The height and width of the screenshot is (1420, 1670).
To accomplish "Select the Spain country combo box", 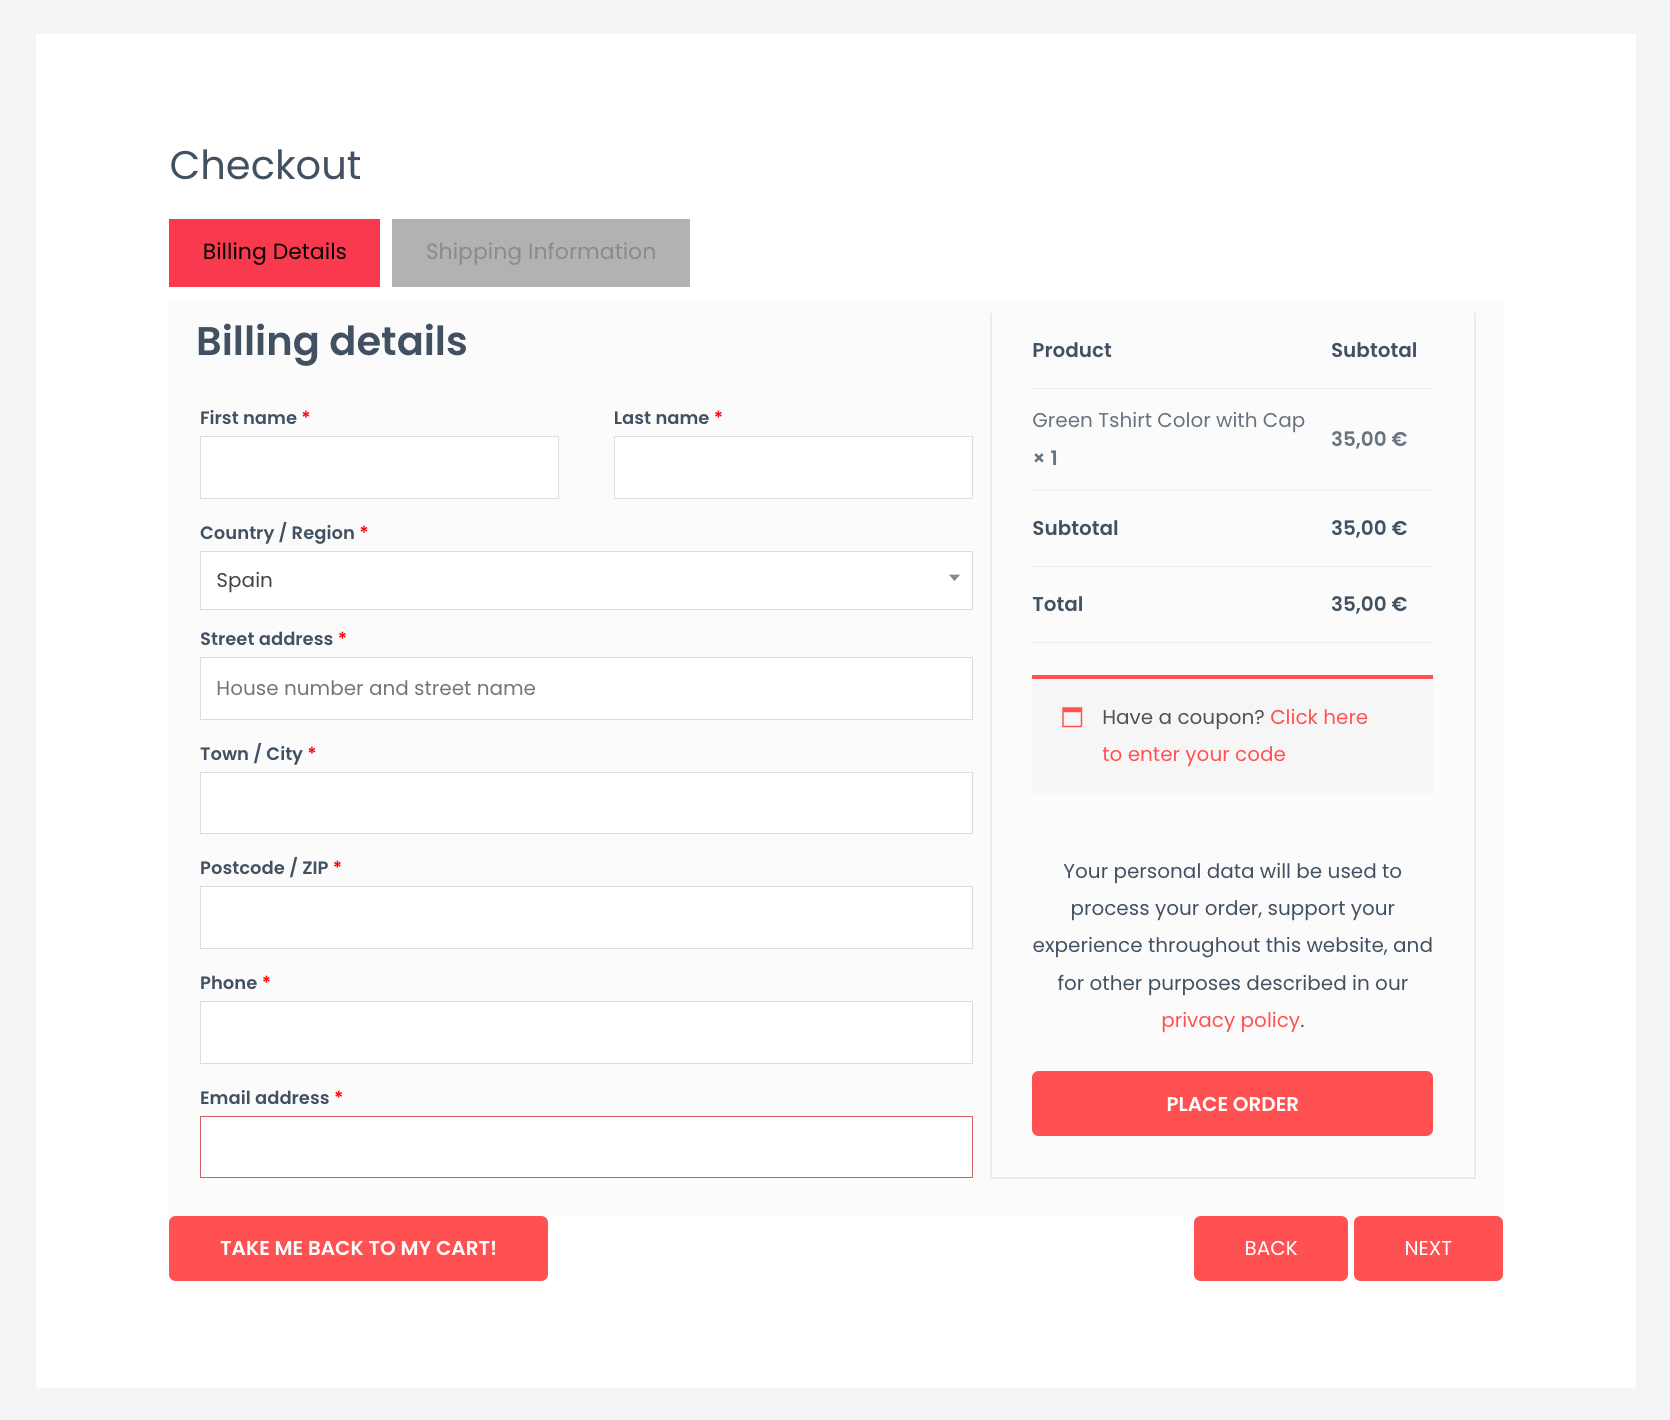I will coord(586,580).
